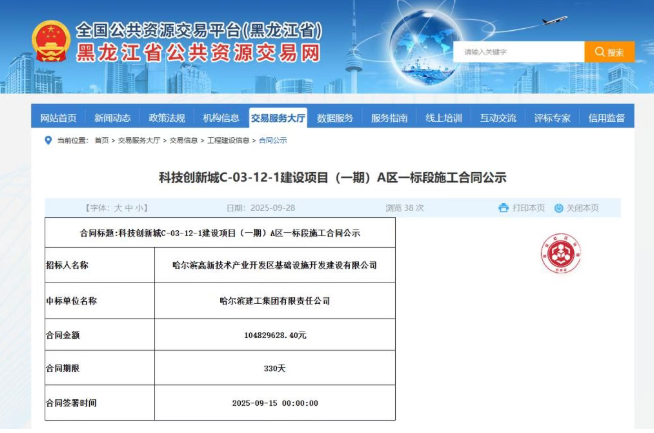Open the 数据服务 tab
This screenshot has width=654, height=433.
335,118
